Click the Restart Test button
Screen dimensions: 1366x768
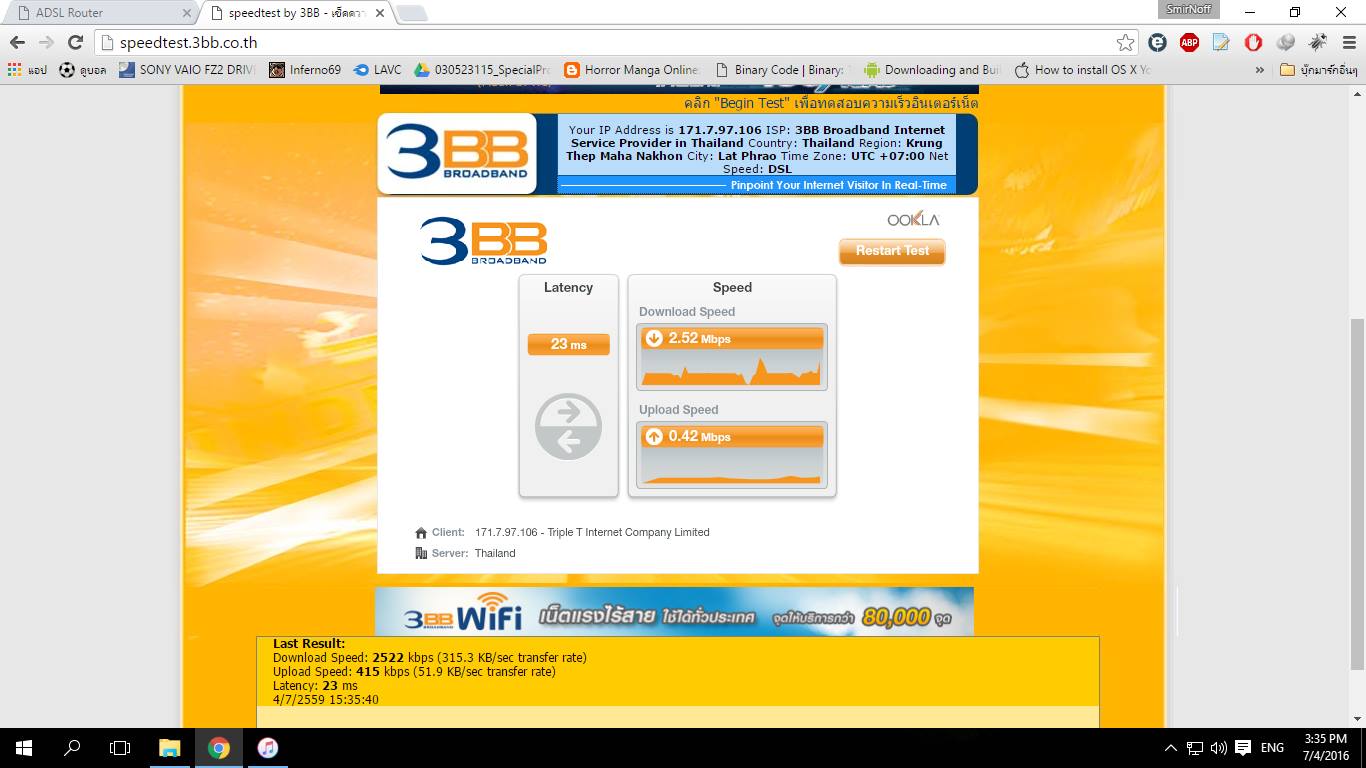coord(892,251)
